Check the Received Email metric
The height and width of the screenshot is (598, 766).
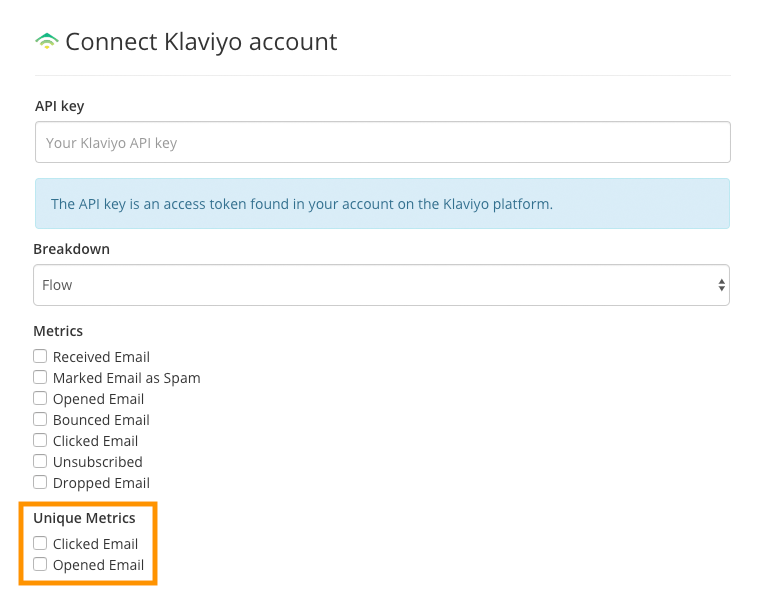[x=40, y=356]
